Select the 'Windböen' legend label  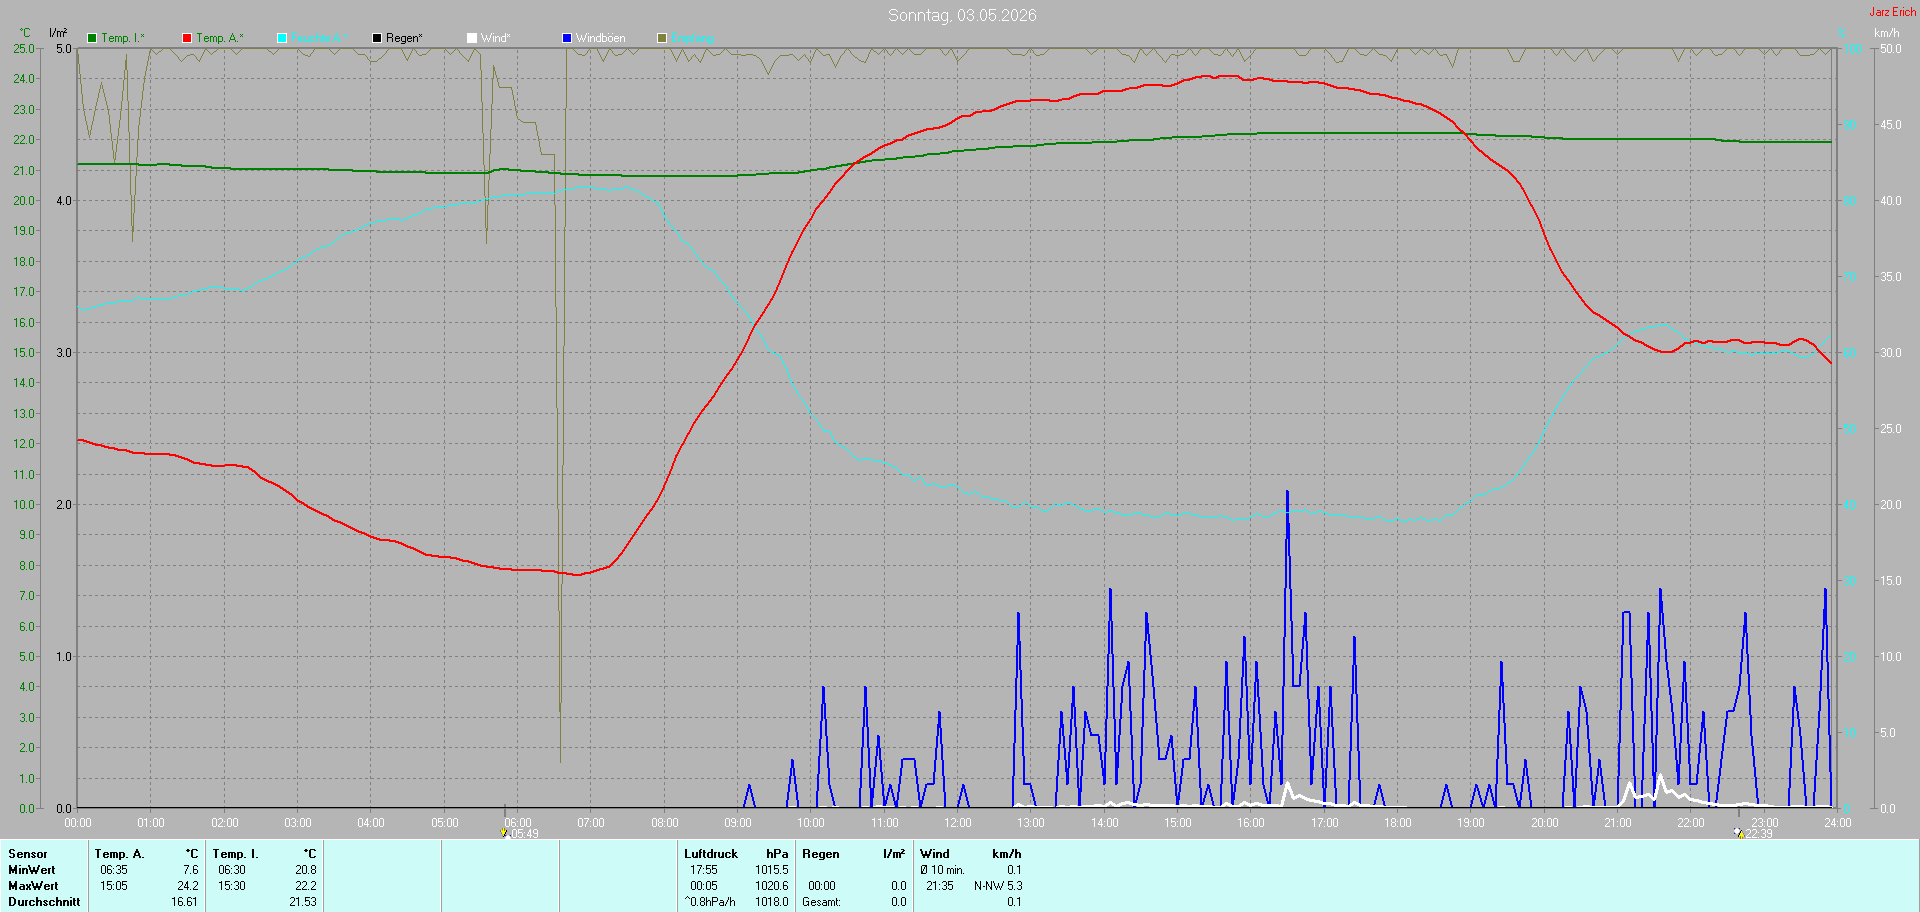pyautogui.click(x=601, y=38)
